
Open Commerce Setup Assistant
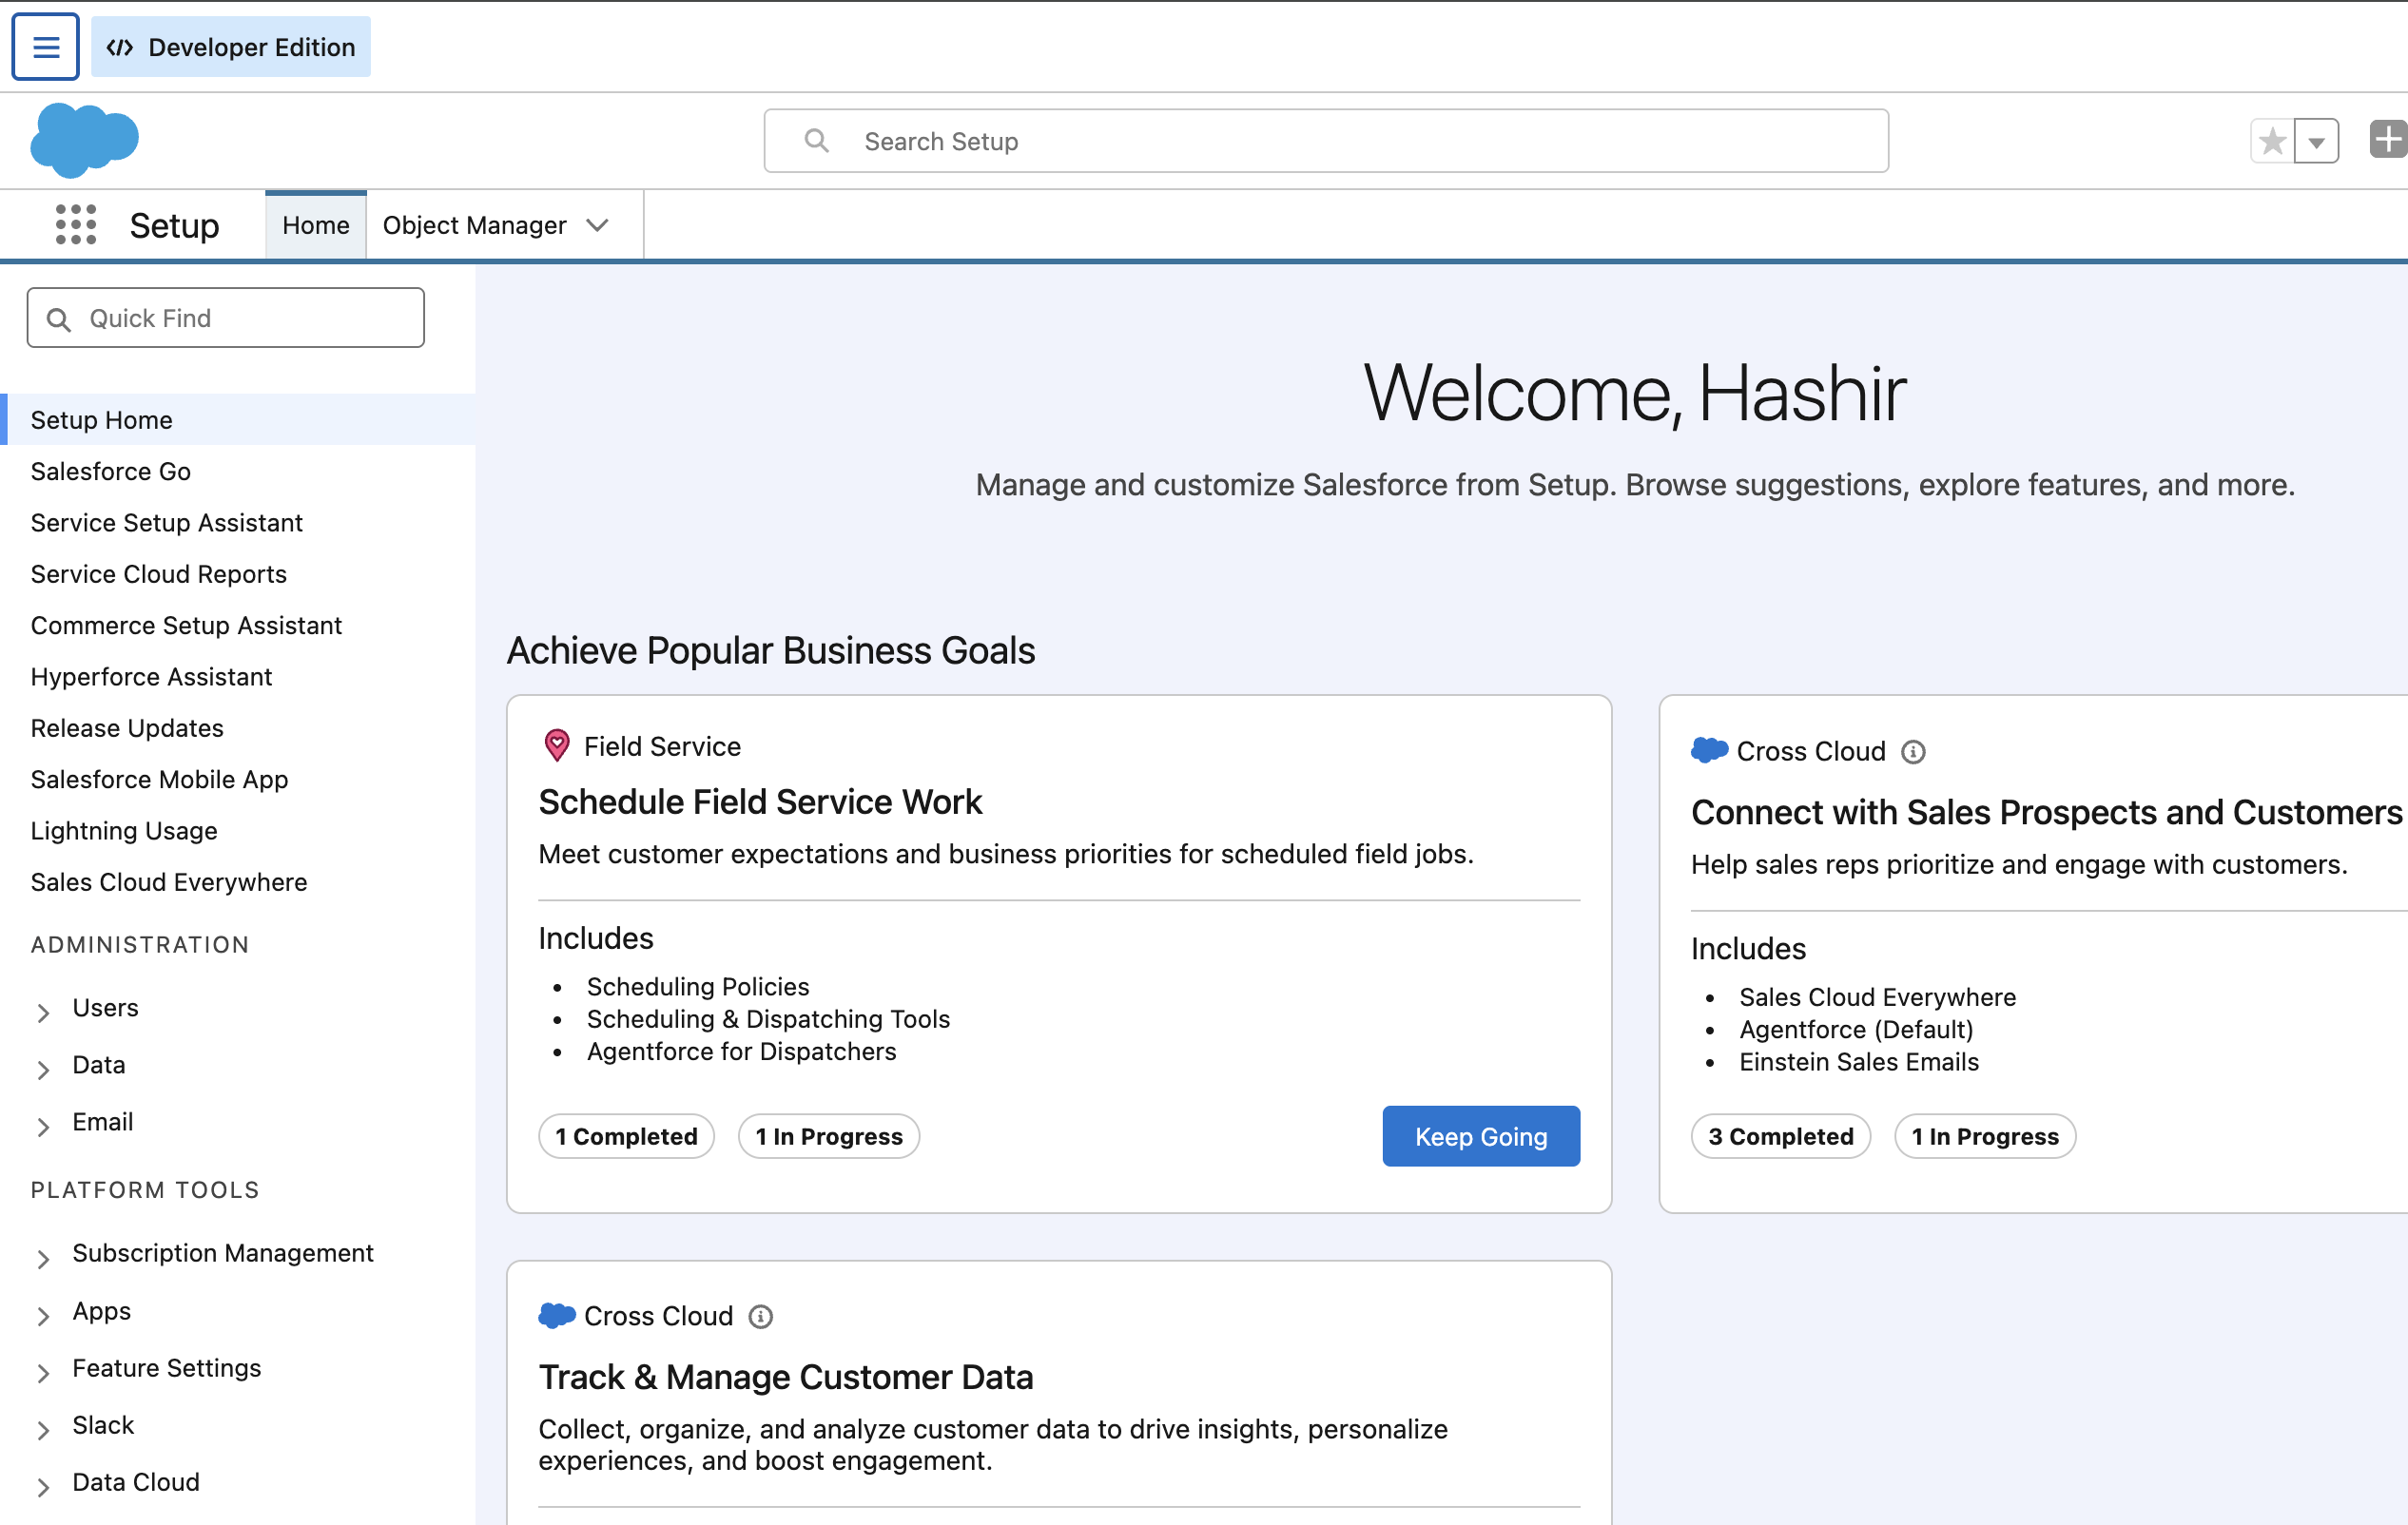tap(187, 625)
